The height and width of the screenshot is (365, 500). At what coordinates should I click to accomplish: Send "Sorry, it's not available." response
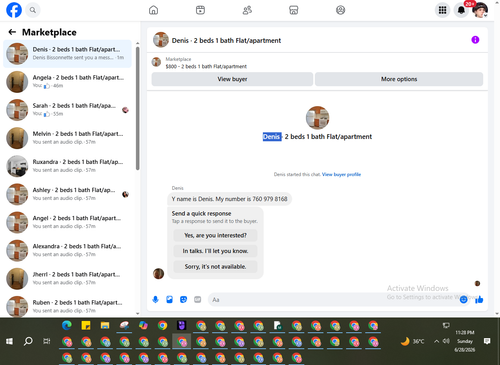coord(215,267)
